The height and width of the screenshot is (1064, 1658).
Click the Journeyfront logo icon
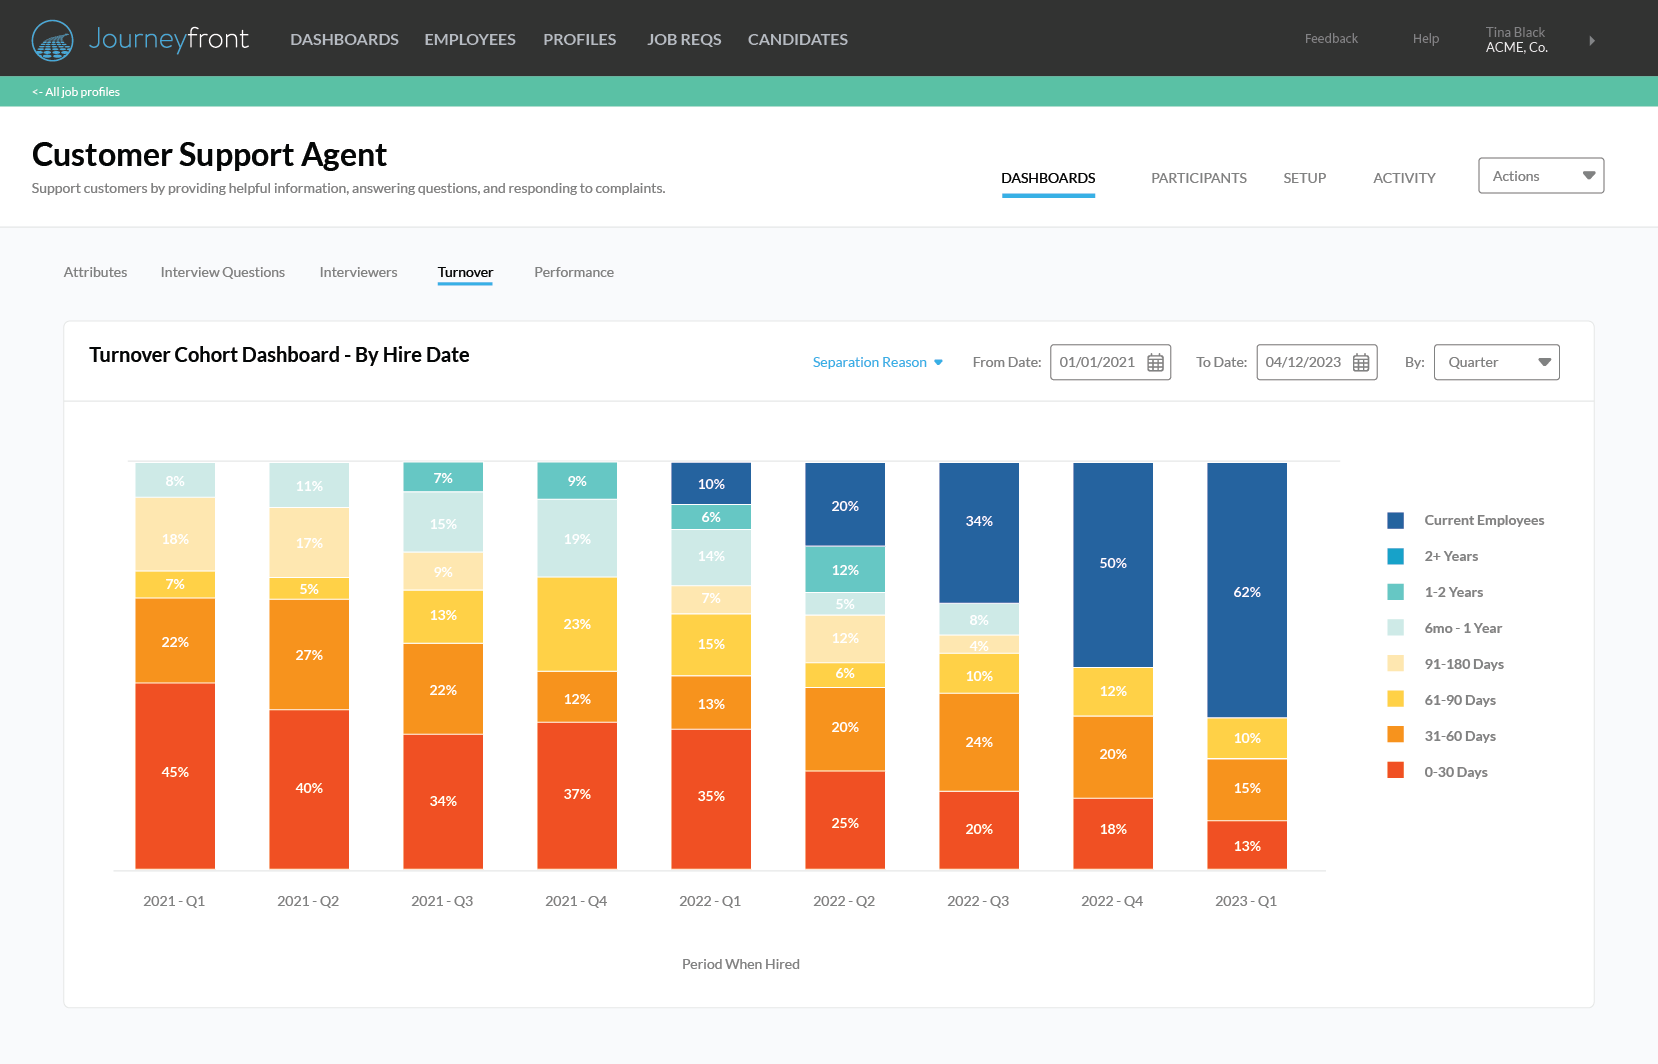[x=52, y=40]
